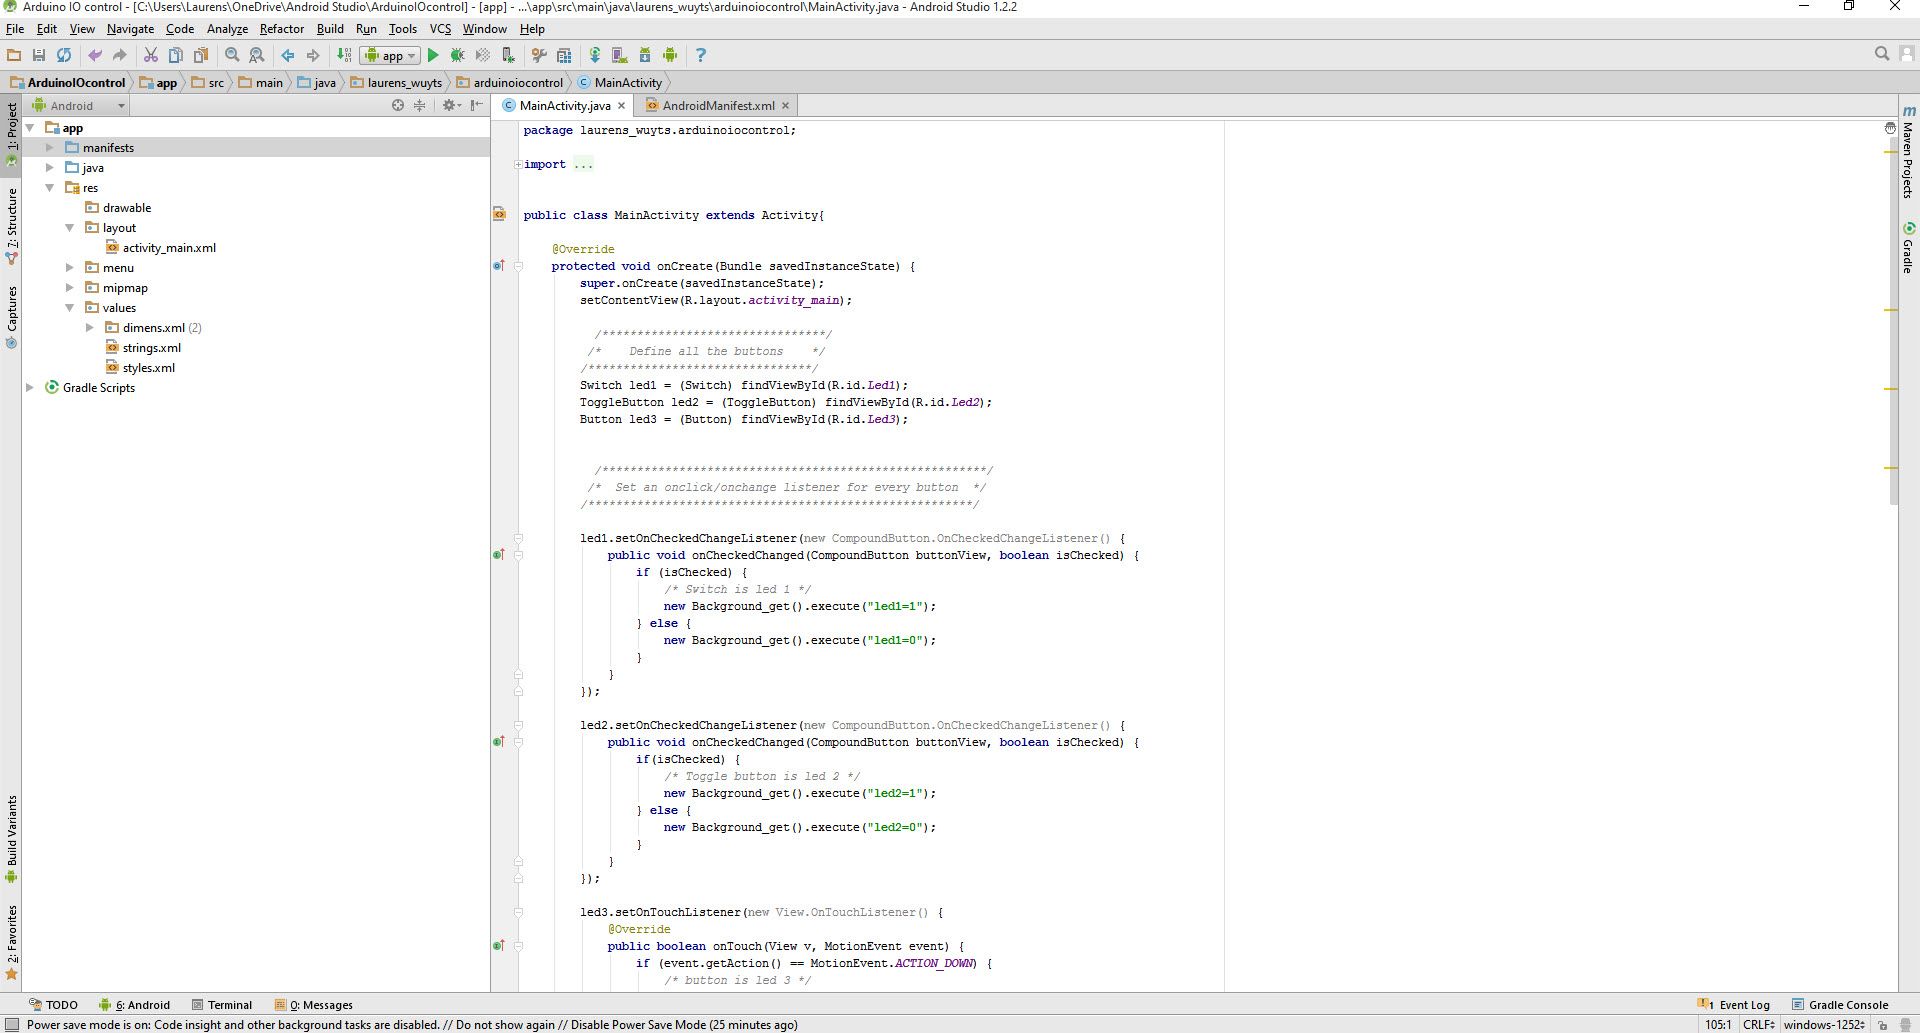Open the app run configuration dropdown
This screenshot has height=1033, width=1920.
point(390,55)
